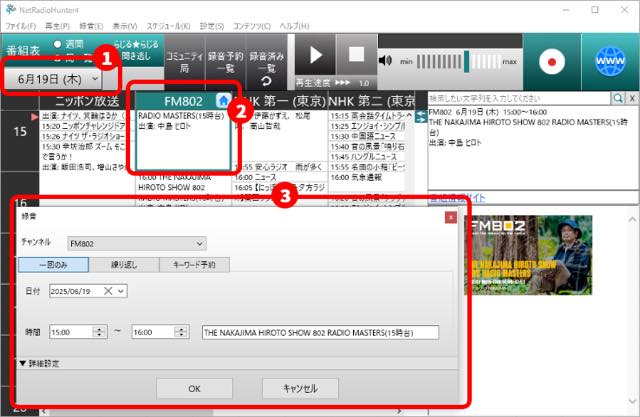Click the right panel scroll-up arrow
This screenshot has width=640, height=417.
tap(632, 220)
